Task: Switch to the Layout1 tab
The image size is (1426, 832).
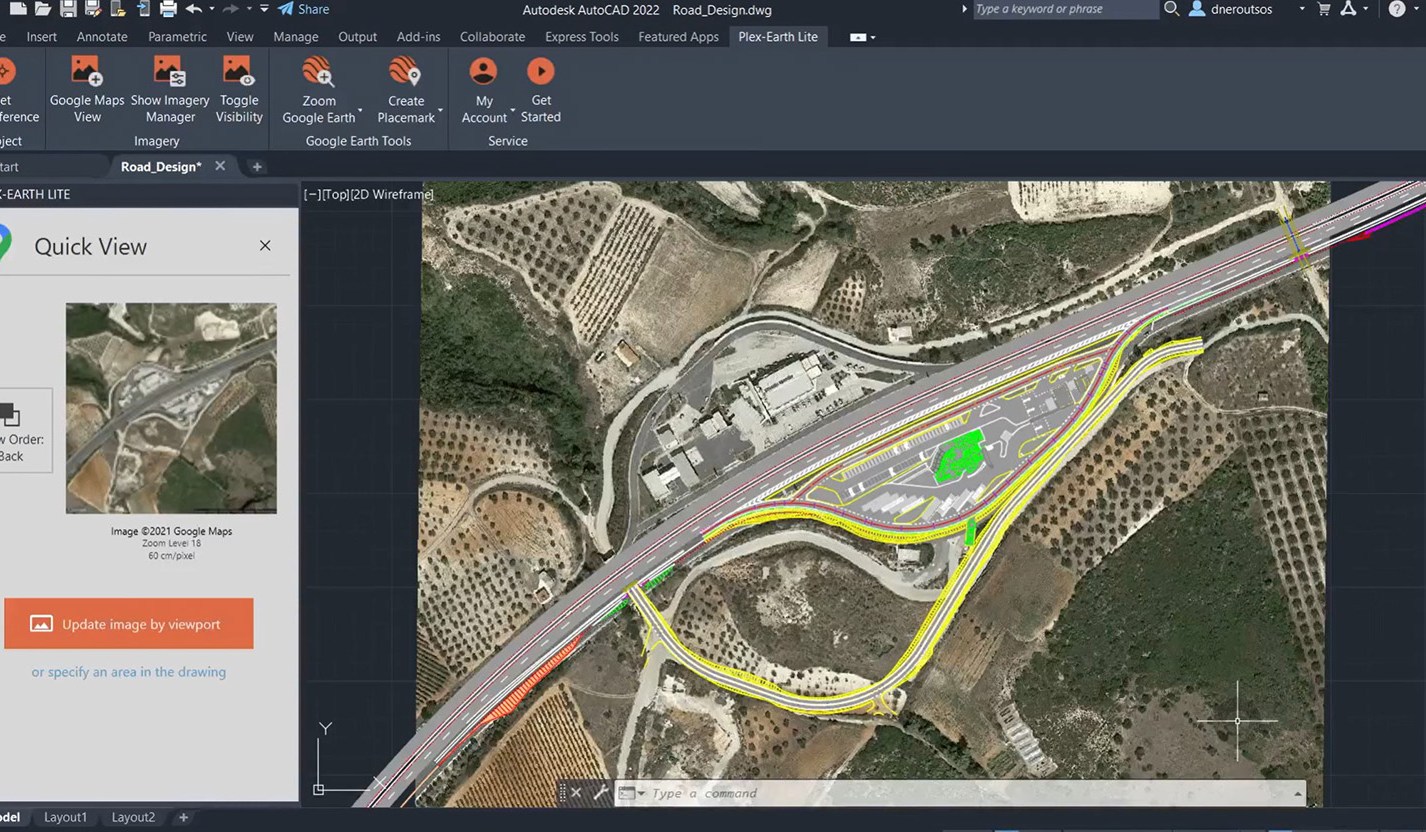Action: click(65, 817)
